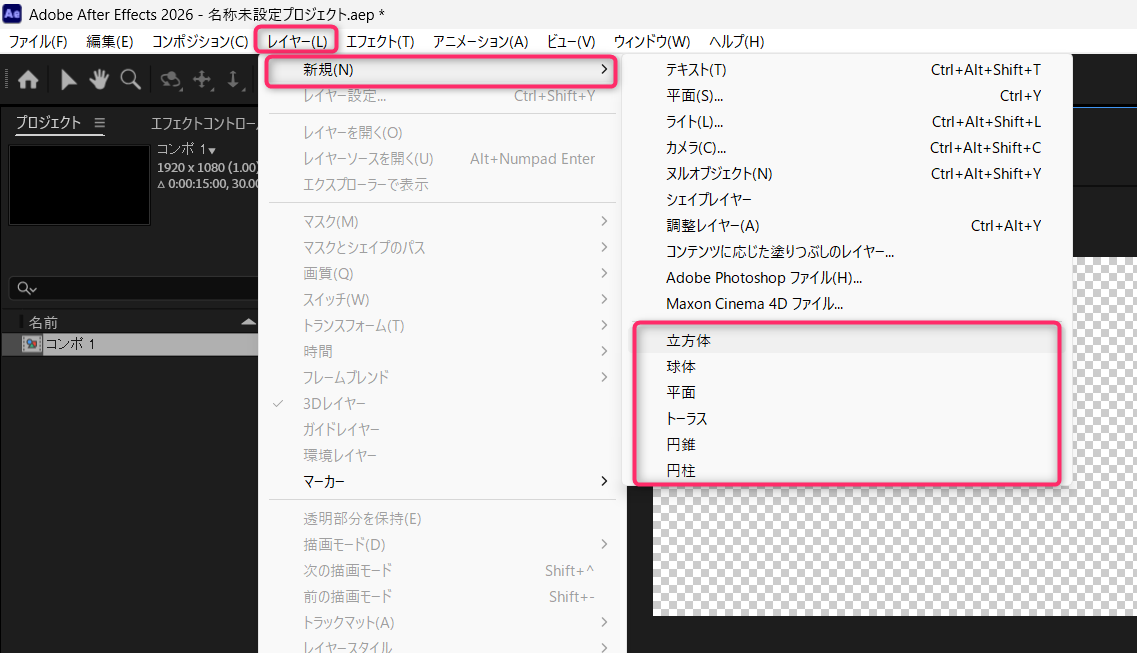This screenshot has height=653, width=1137.
Task: Open the プロジェクト panel menu icon
Action: tap(99, 122)
